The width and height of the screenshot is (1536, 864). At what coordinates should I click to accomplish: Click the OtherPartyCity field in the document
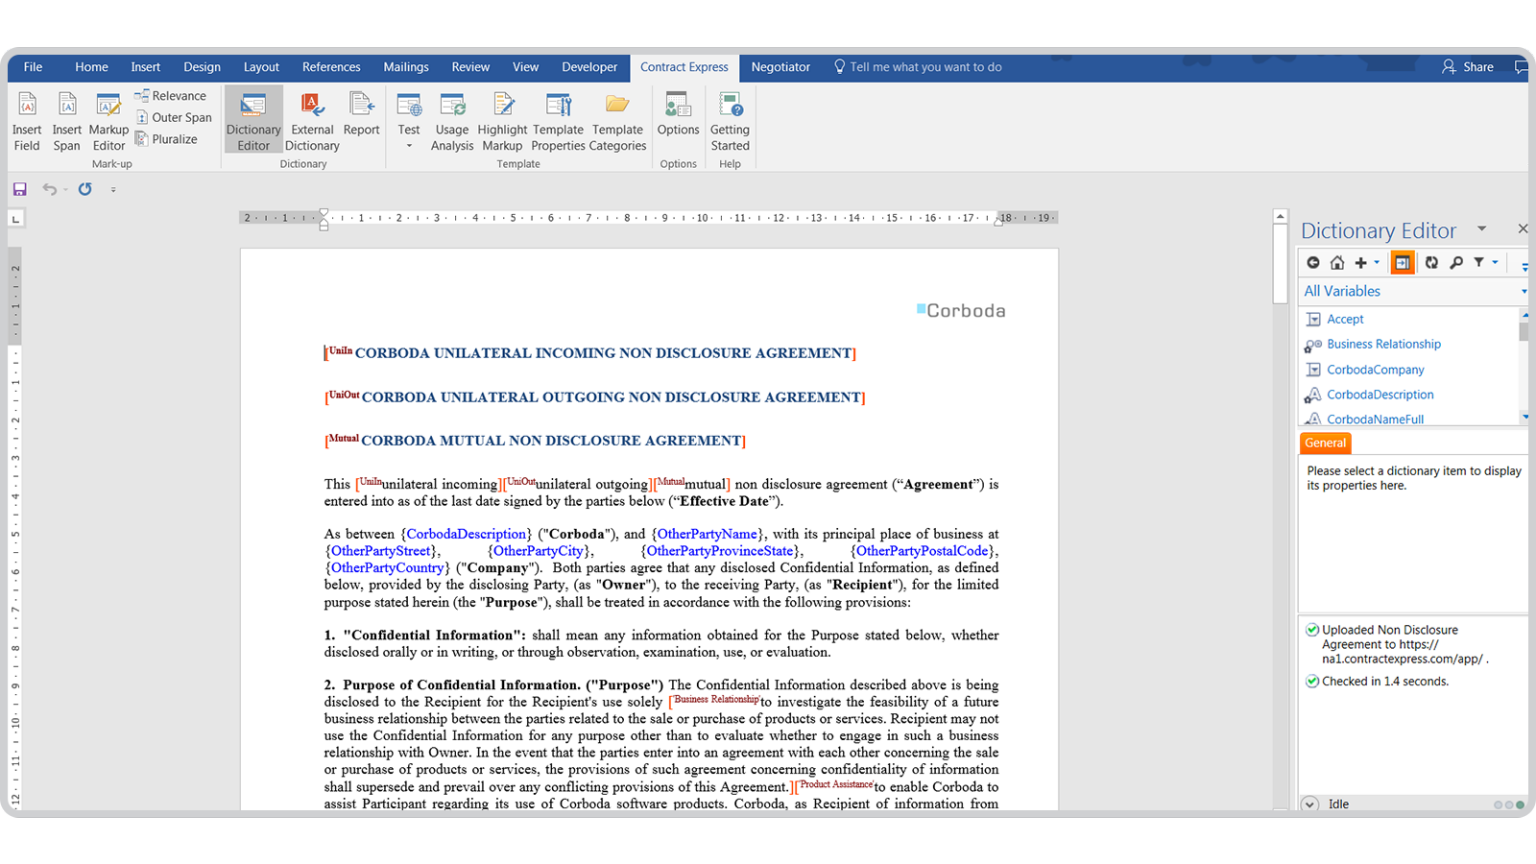click(539, 551)
